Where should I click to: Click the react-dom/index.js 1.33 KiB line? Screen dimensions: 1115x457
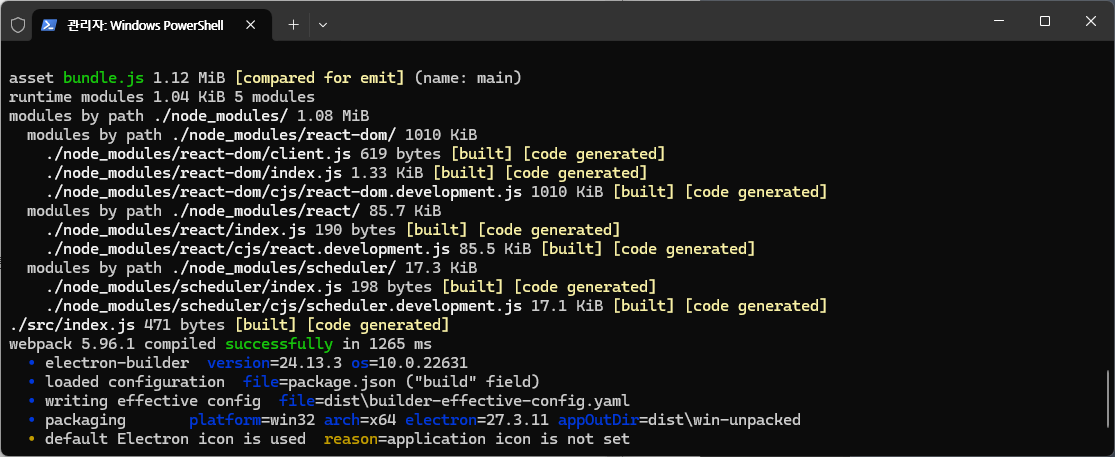(x=346, y=173)
